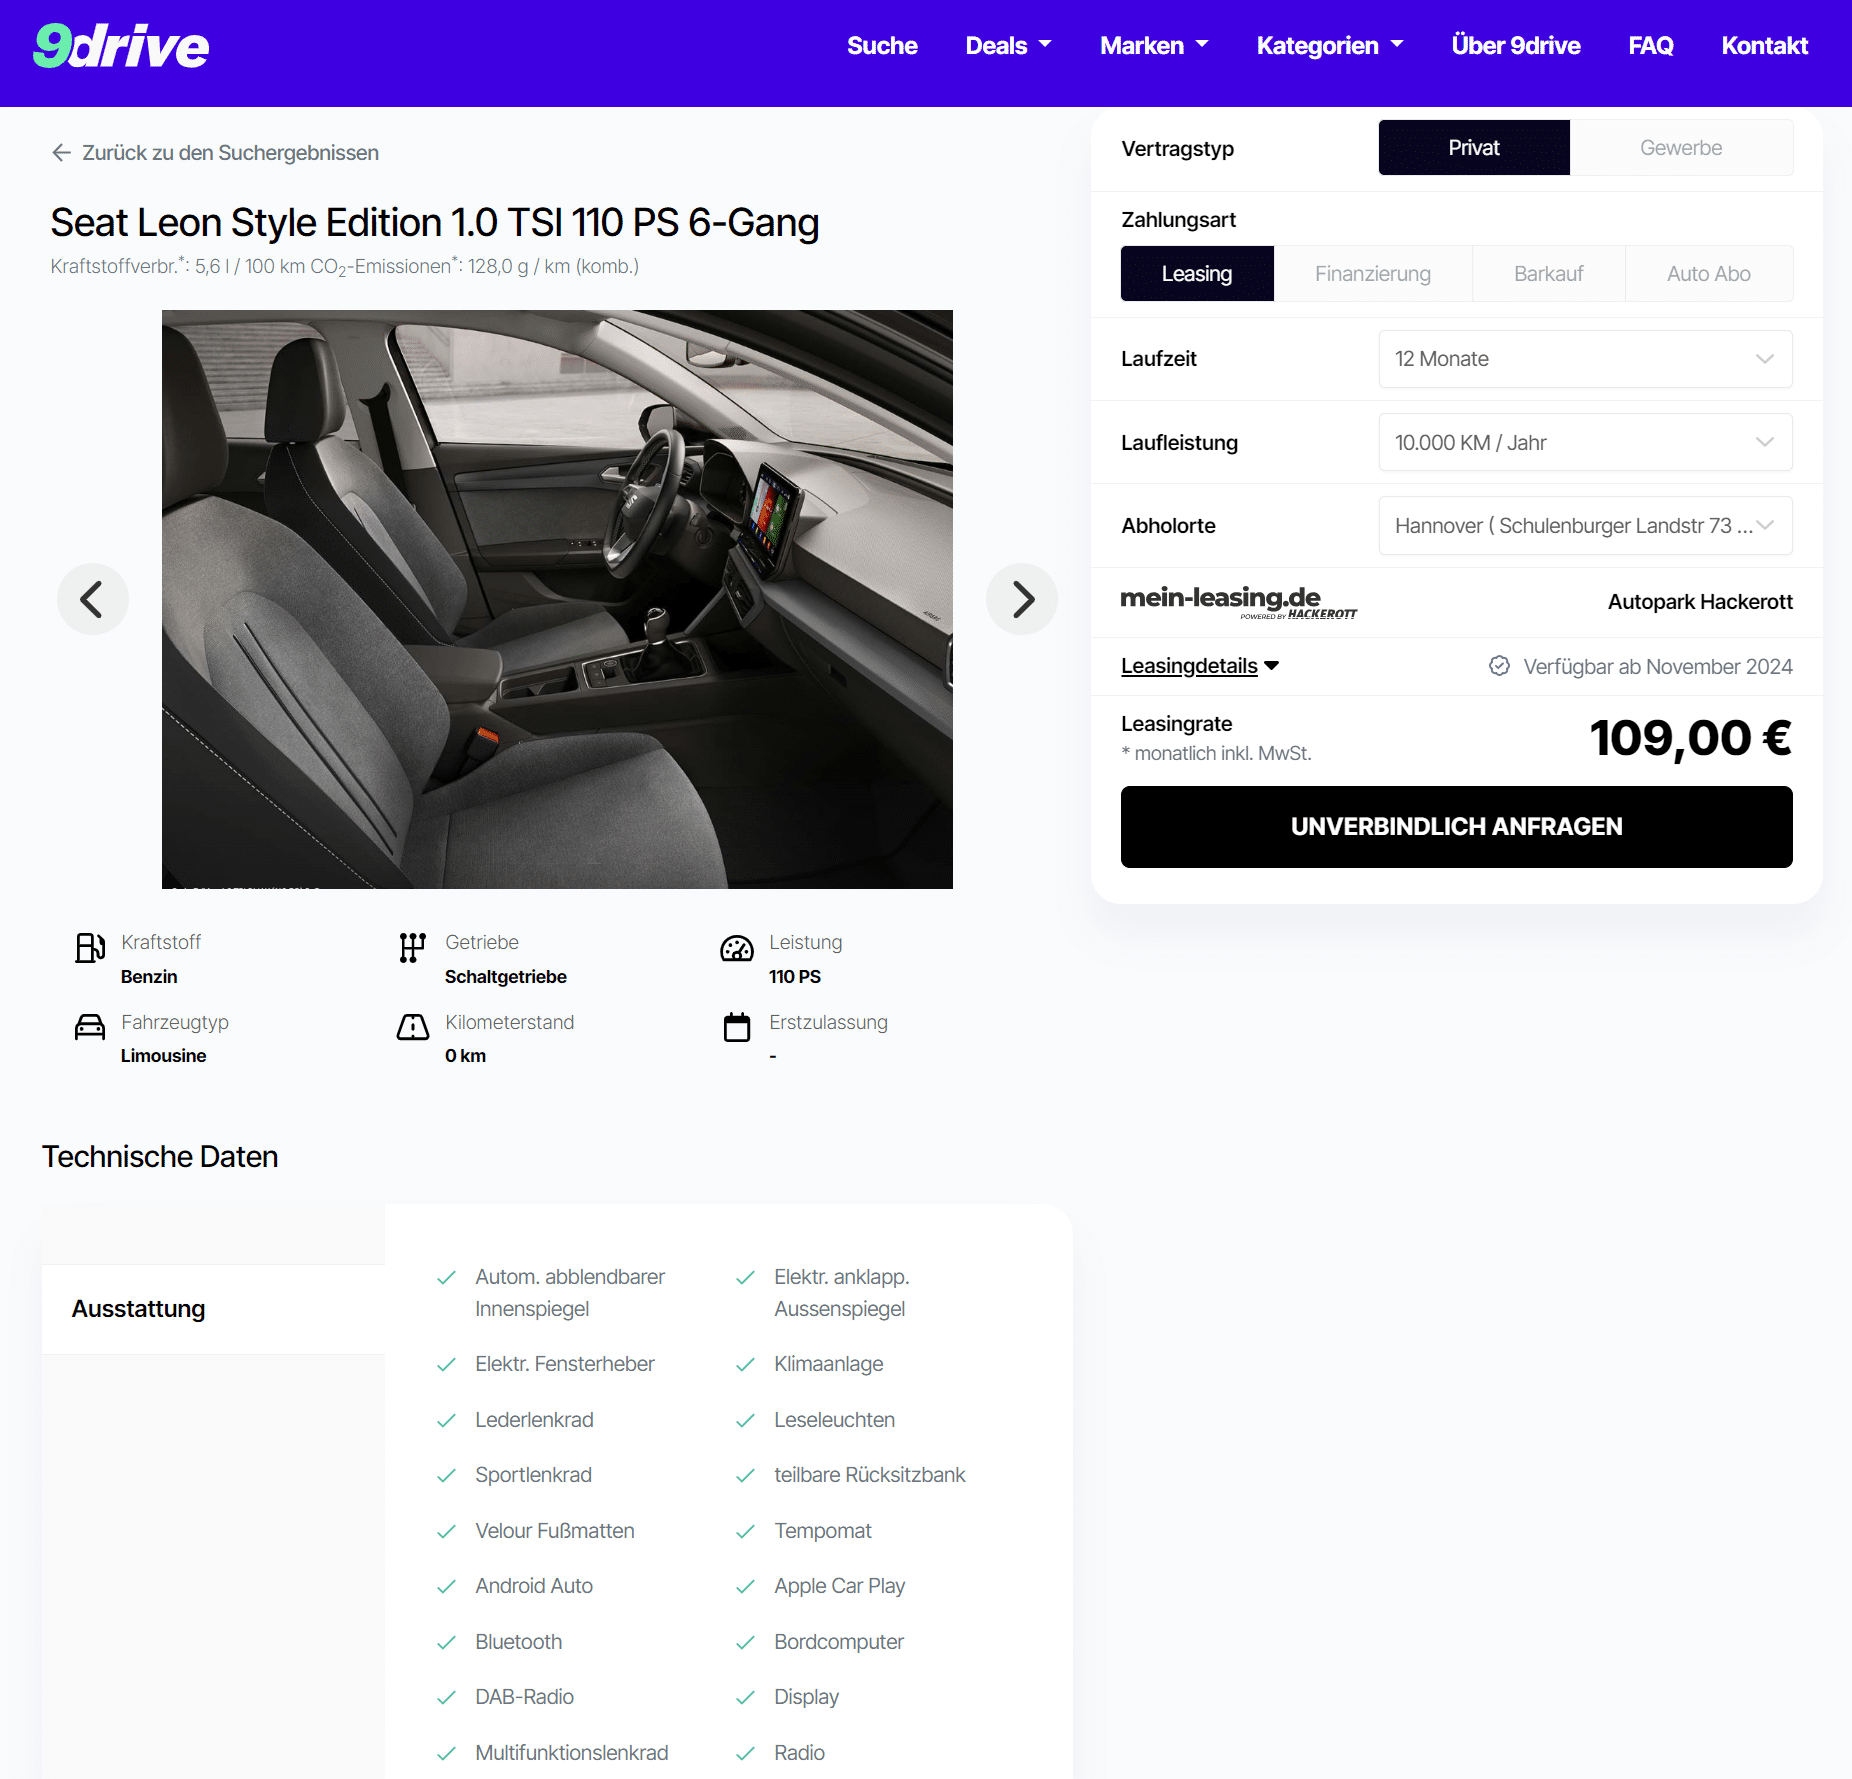Click the Leistung speedometer icon
This screenshot has width=1852, height=1779.
pos(737,948)
